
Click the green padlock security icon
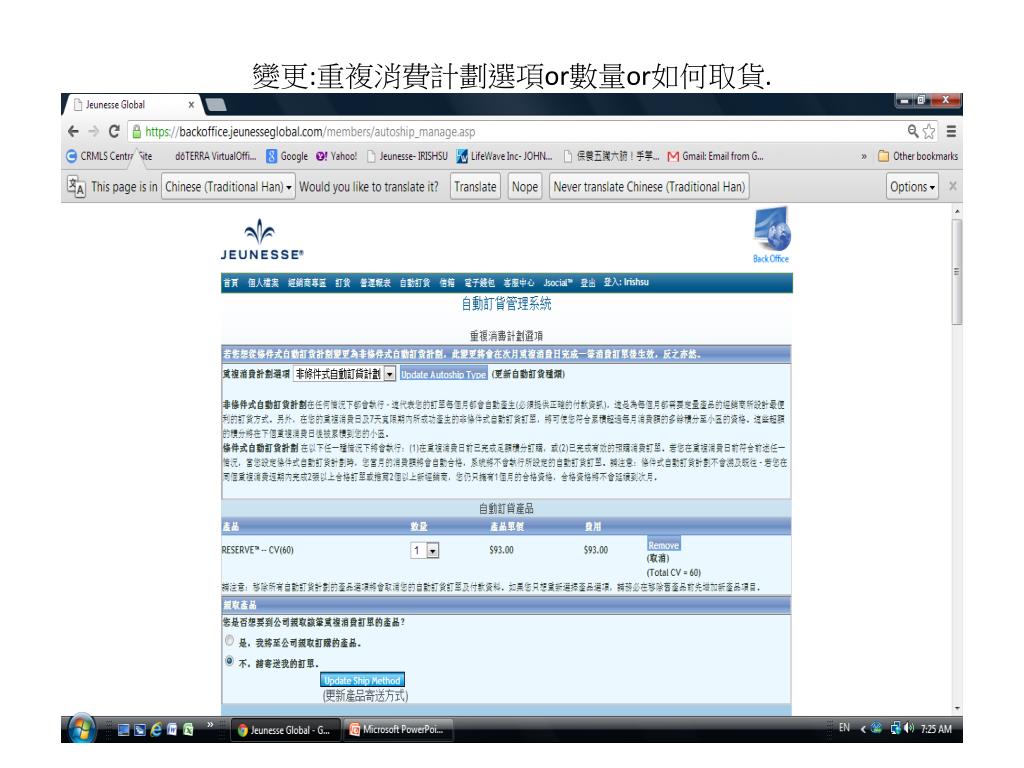click(136, 132)
